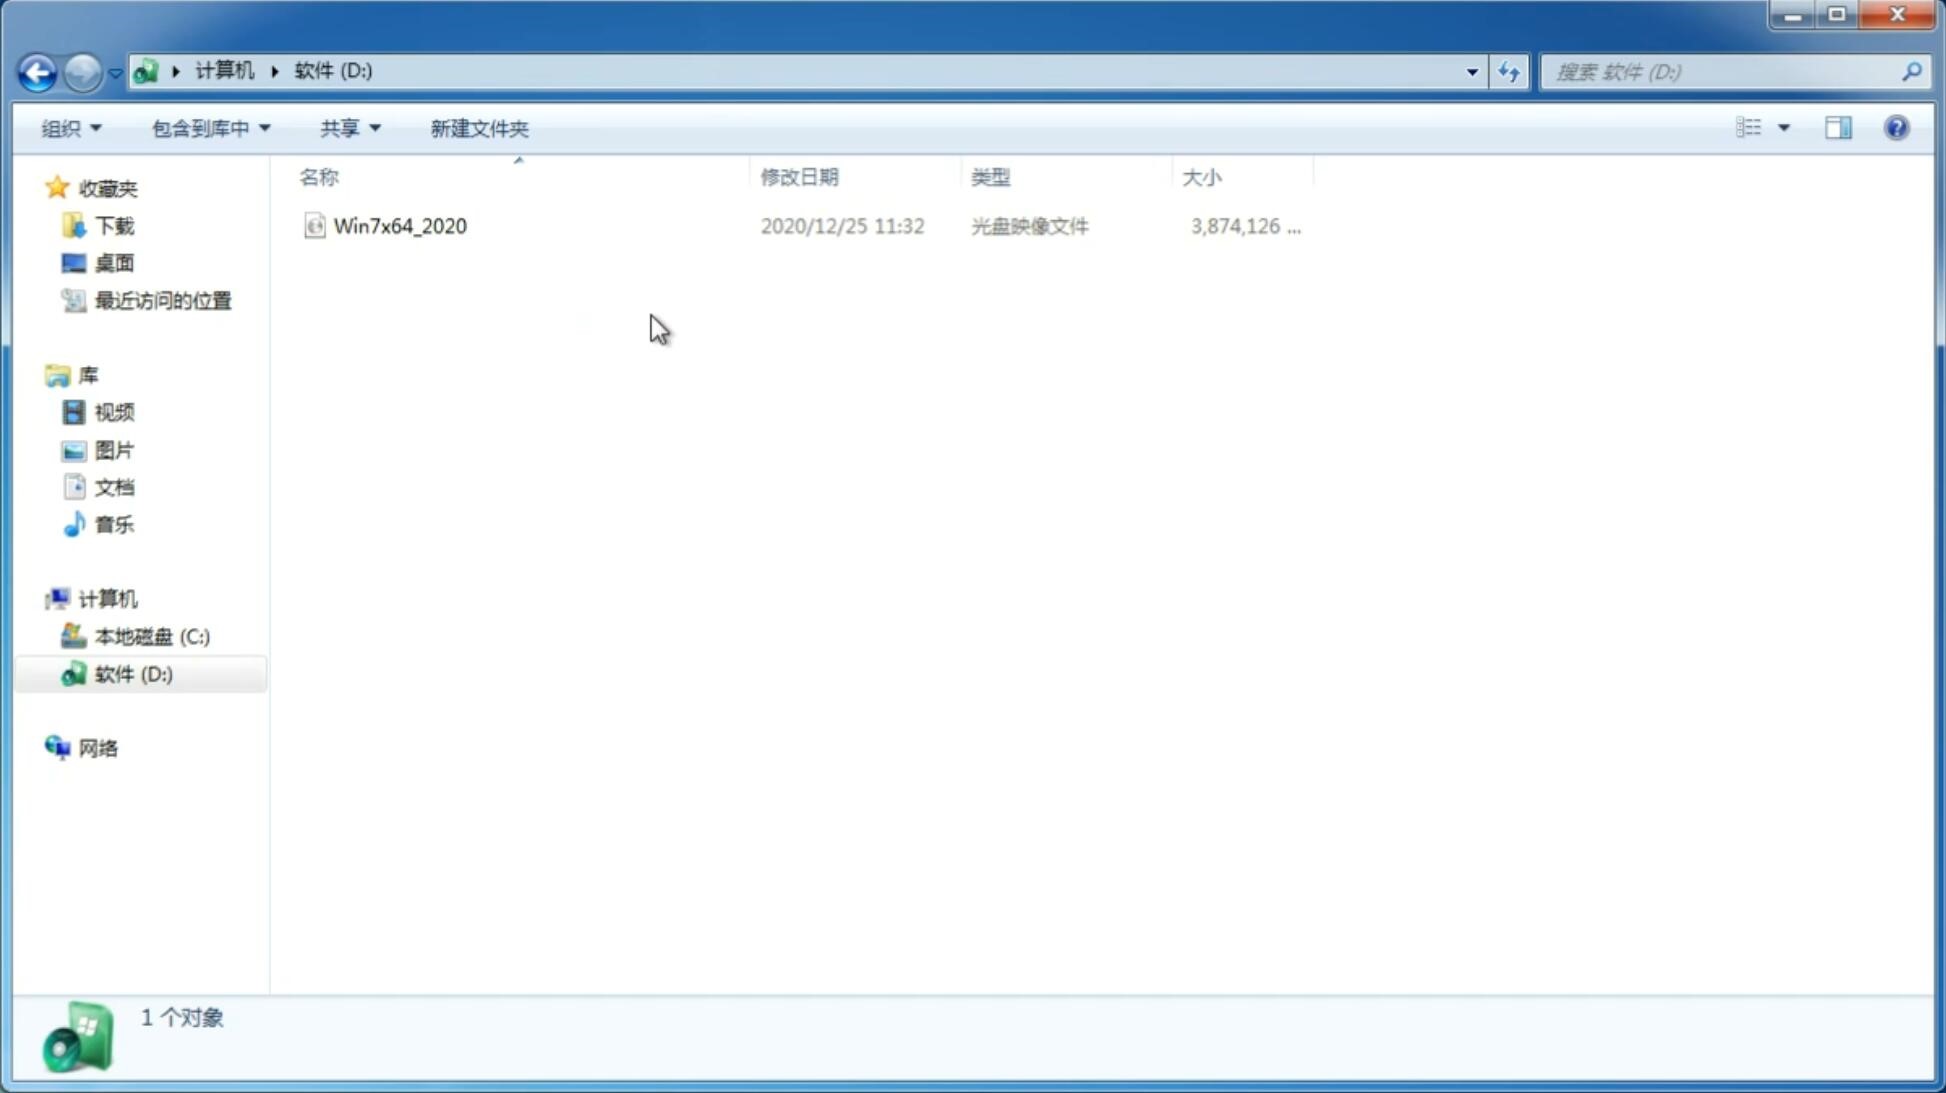Open the Win7x64_2020 disc image file
The height and width of the screenshot is (1093, 1946).
(400, 226)
